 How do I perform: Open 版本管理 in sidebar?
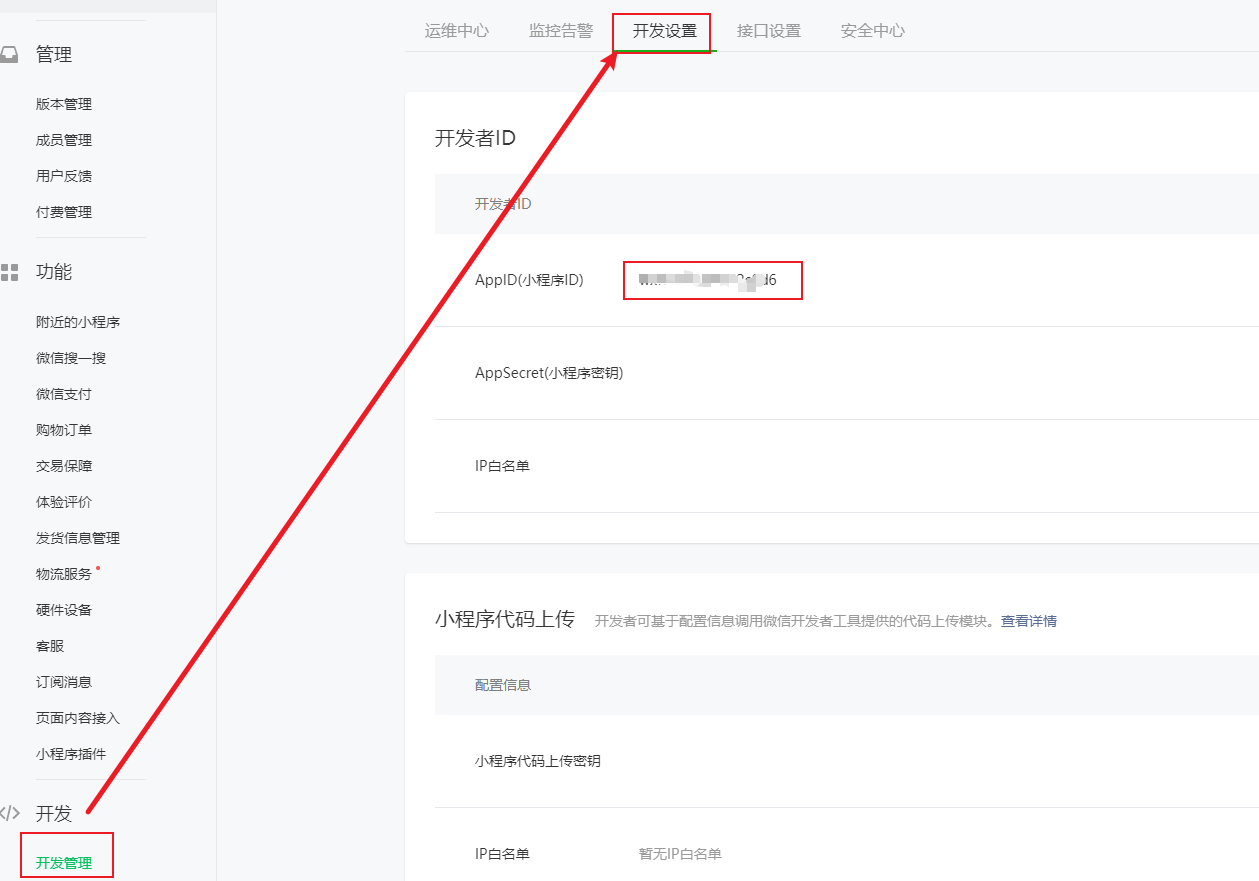pyautogui.click(x=64, y=104)
